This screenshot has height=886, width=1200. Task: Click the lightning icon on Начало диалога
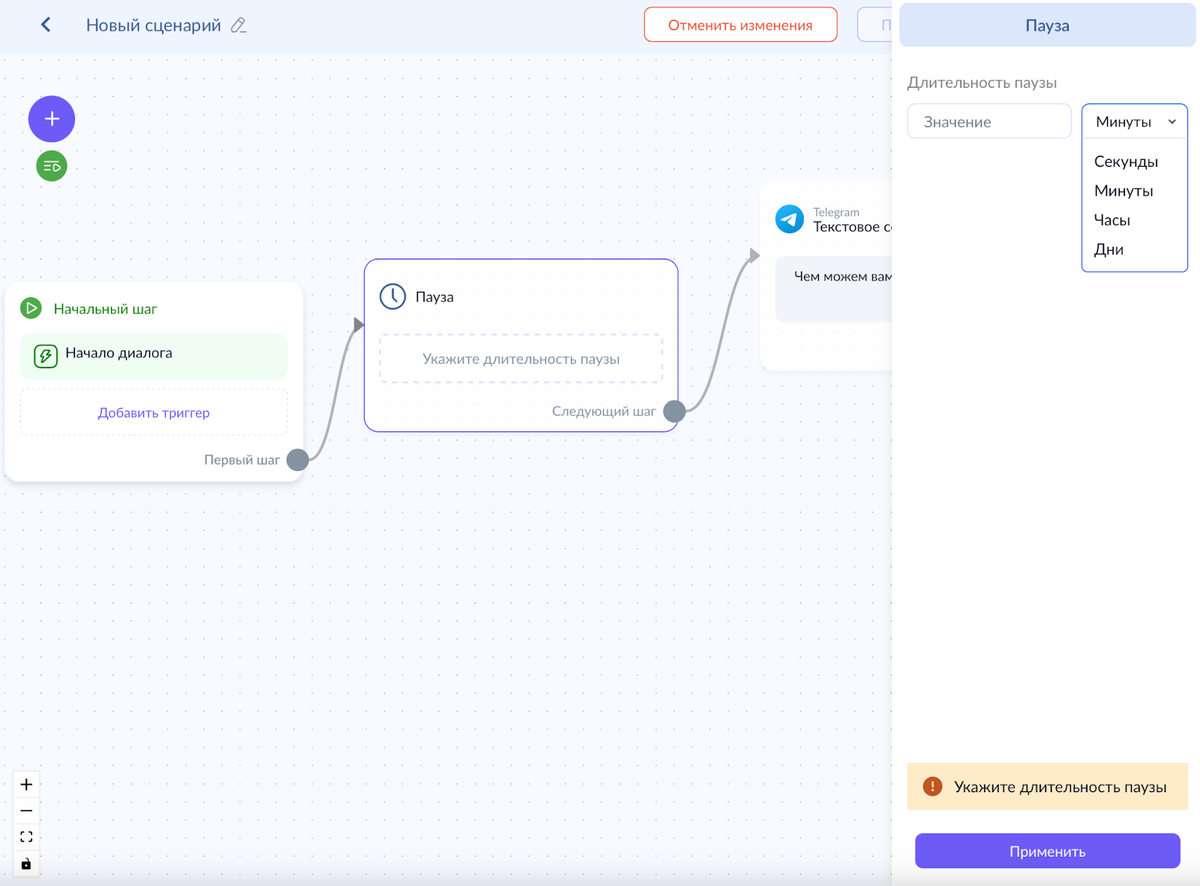pyautogui.click(x=45, y=355)
